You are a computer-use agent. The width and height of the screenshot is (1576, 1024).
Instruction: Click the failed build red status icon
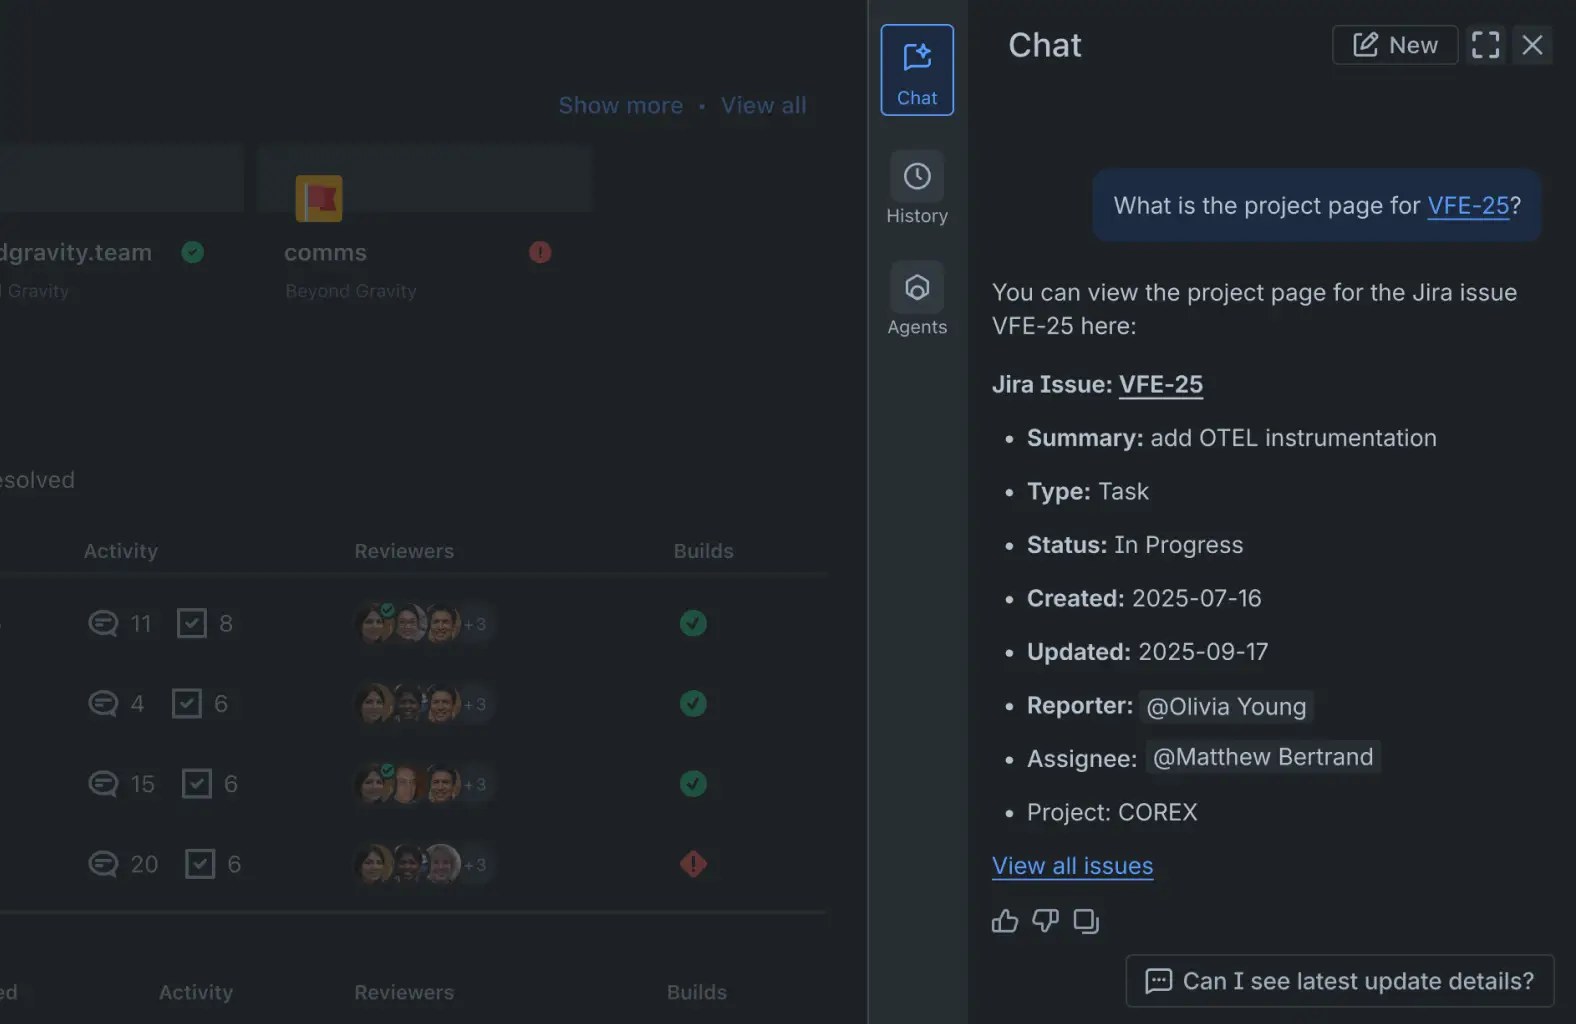pos(693,864)
